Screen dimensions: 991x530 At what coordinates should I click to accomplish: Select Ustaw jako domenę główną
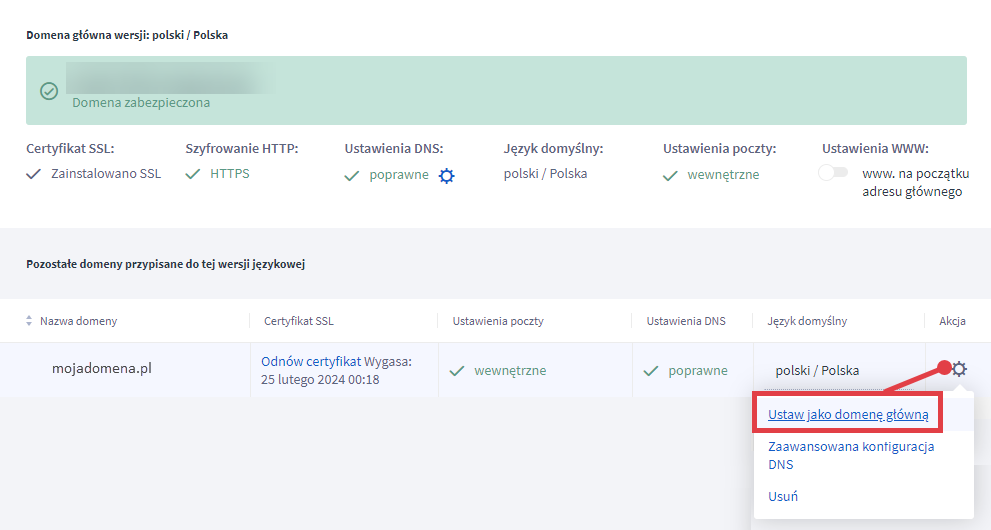tap(848, 414)
